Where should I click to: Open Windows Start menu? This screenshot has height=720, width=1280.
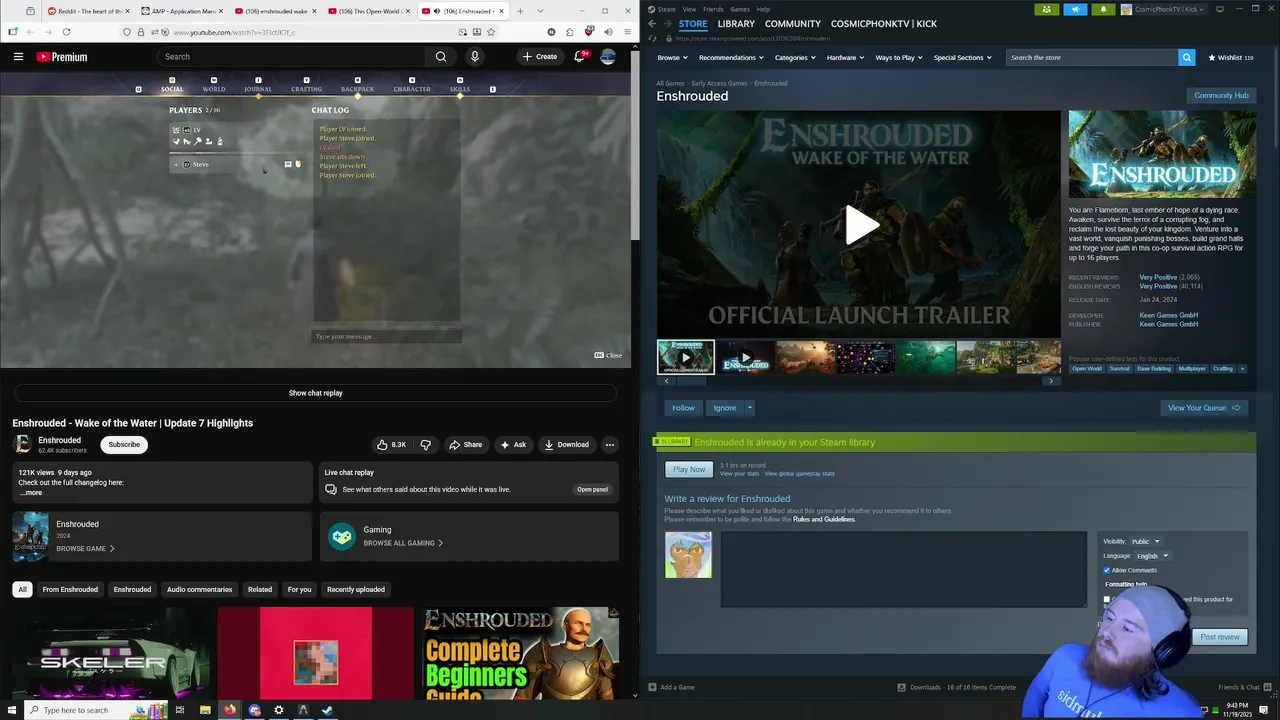point(12,710)
